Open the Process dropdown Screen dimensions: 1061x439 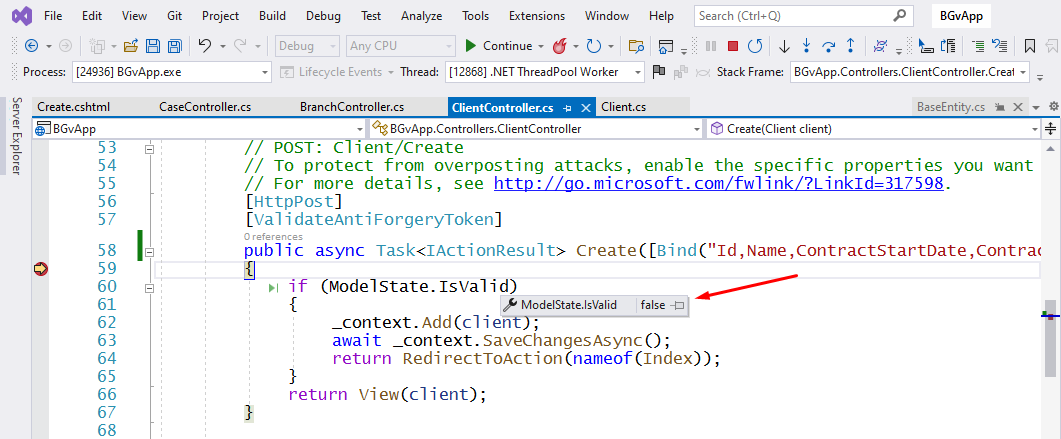tap(265, 71)
